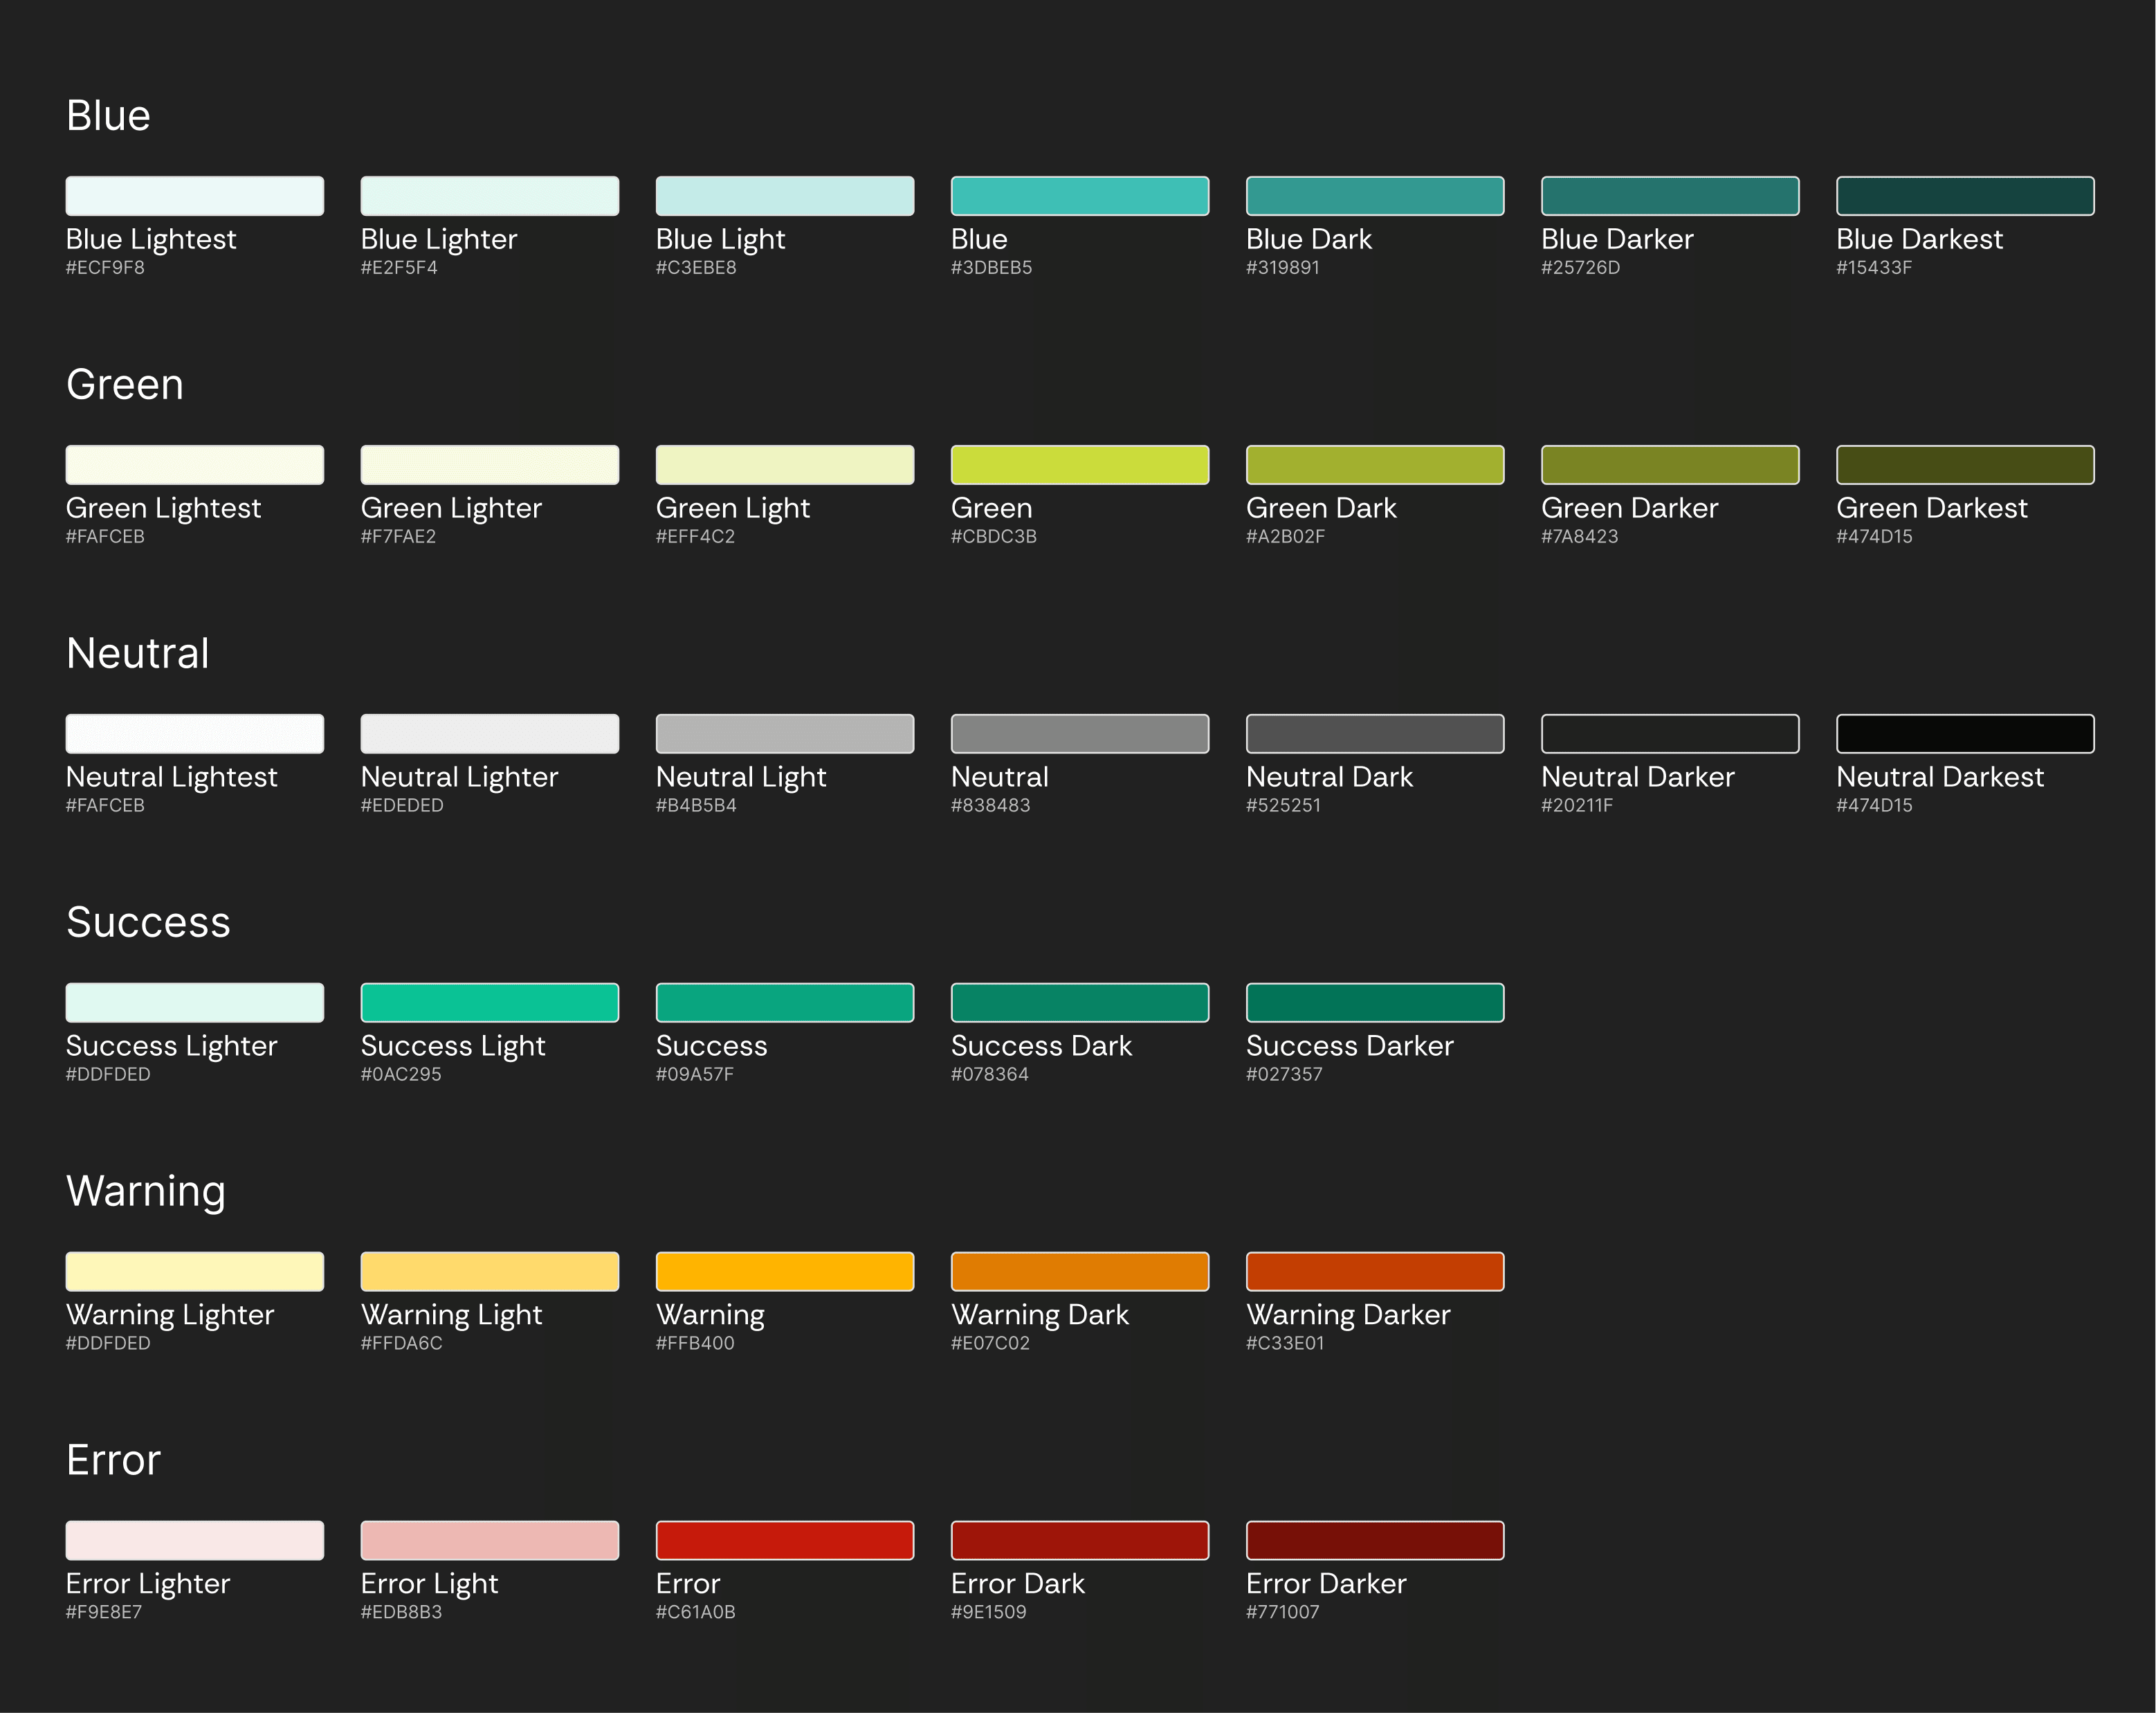Pick the Success Light swatch

[489, 1003]
